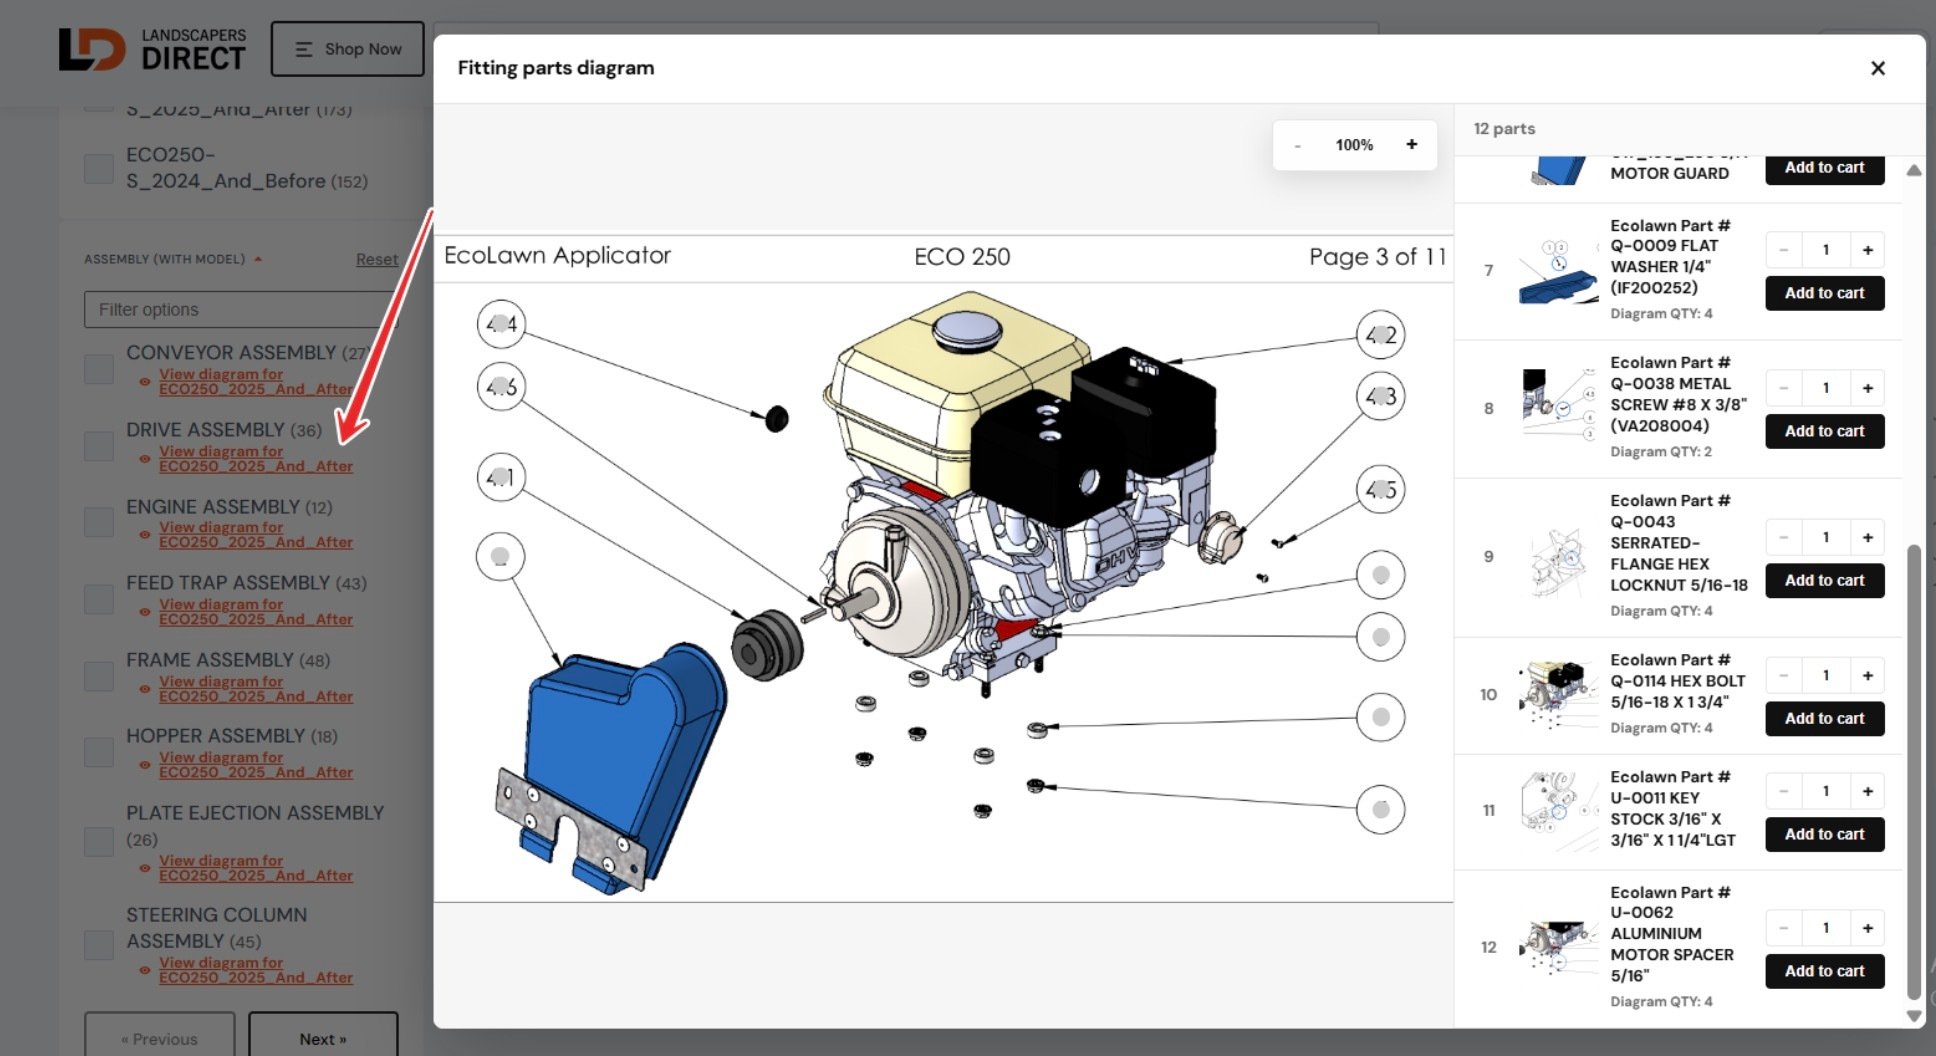Add Q-0043 Hex Locknut to cart

pos(1825,580)
